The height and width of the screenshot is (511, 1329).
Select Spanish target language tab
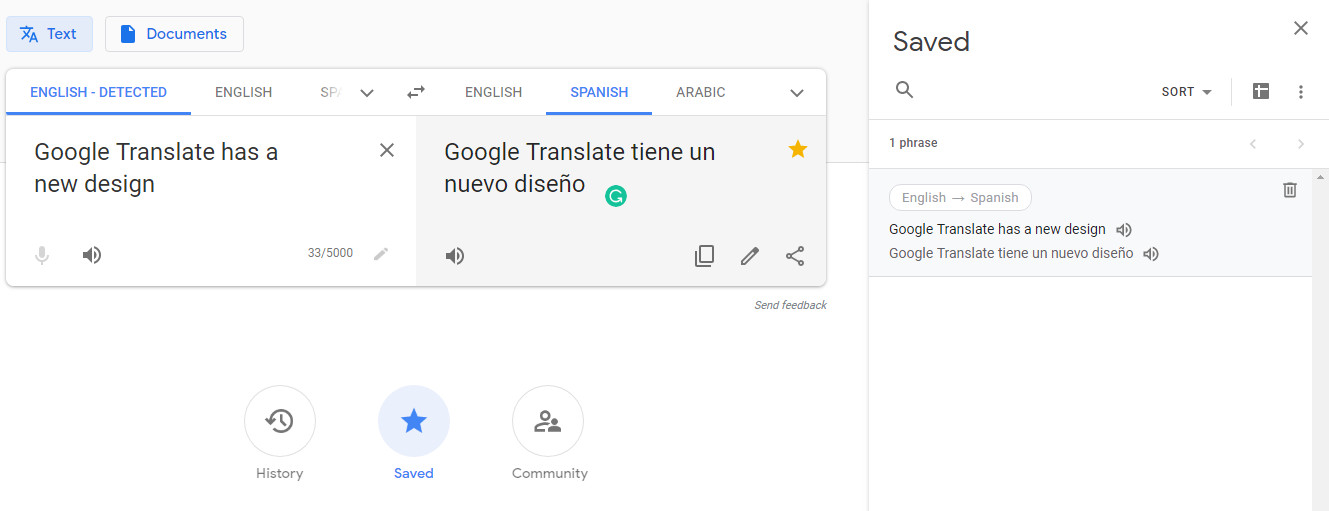(x=599, y=92)
